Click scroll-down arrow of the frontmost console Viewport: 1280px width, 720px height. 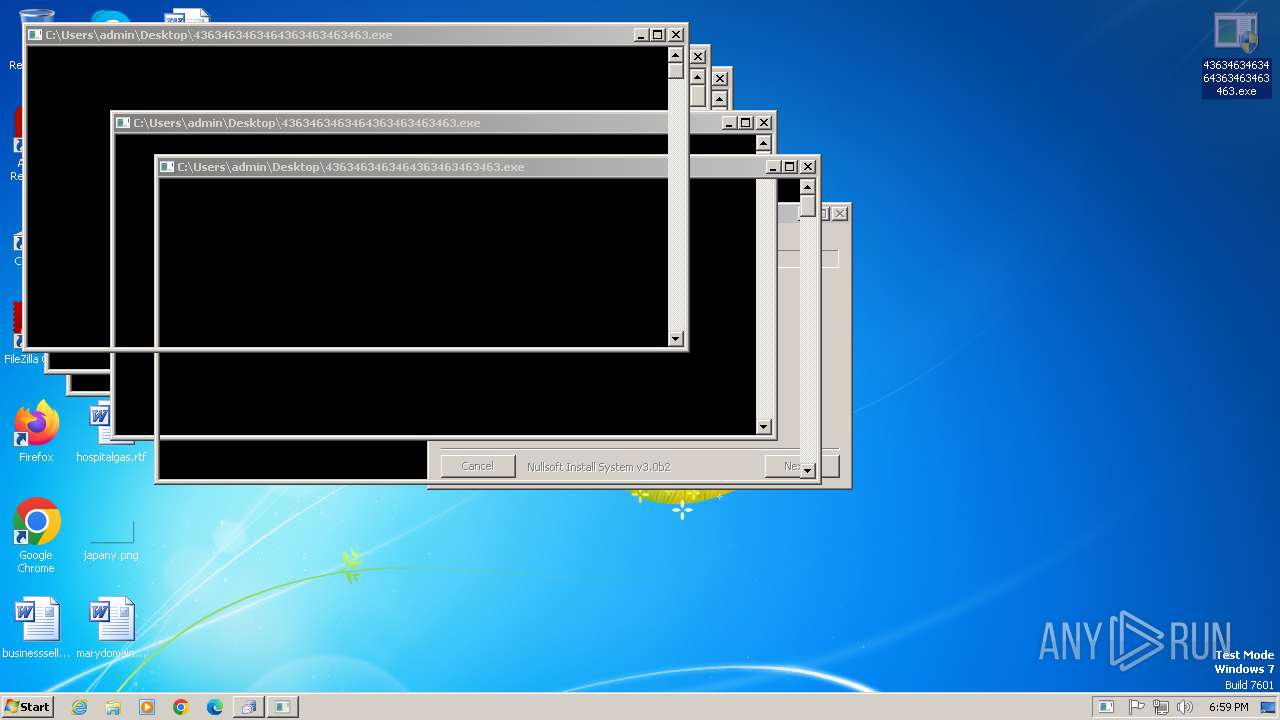coord(807,470)
